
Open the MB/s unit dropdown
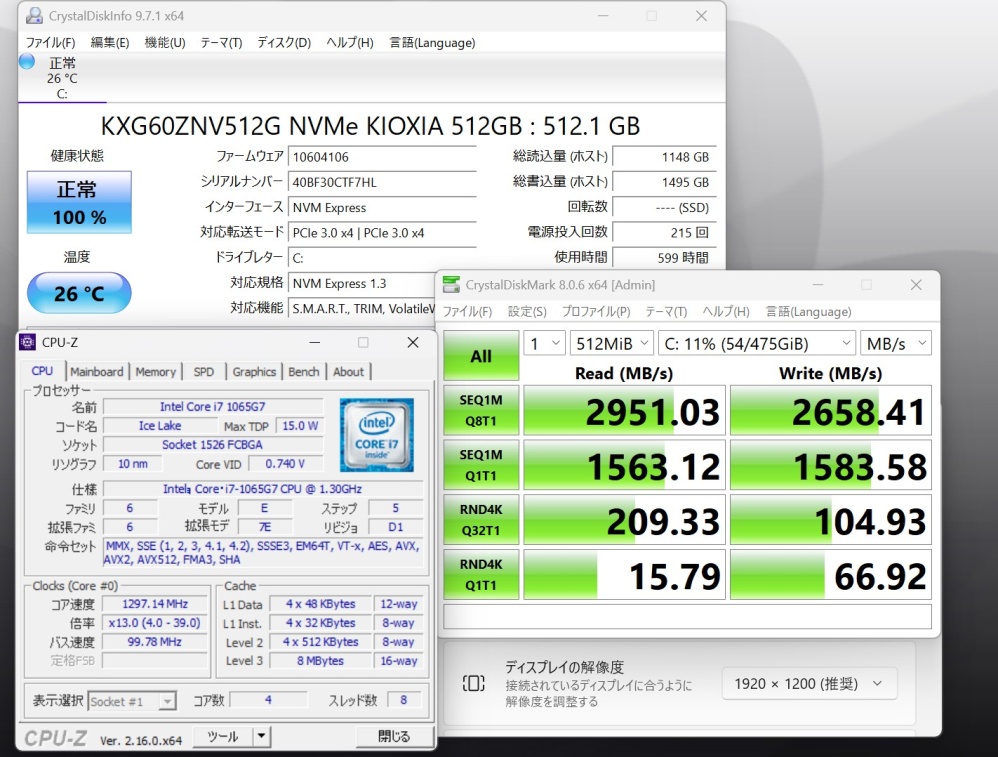(896, 344)
